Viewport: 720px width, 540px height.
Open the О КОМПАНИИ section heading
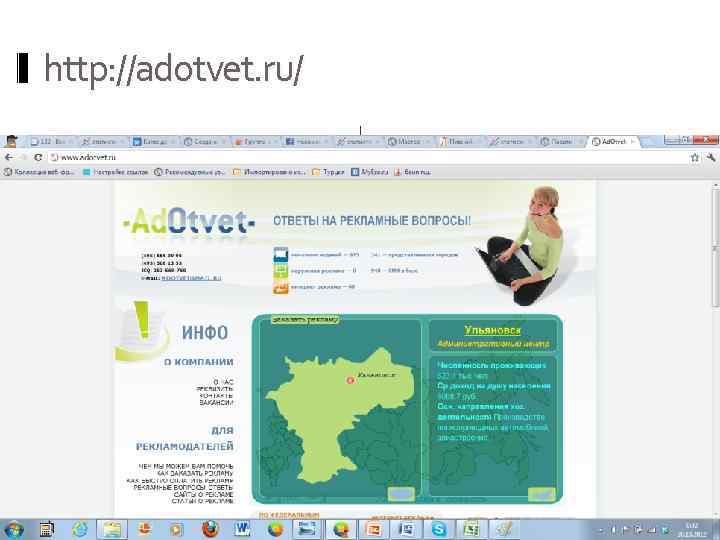point(199,362)
